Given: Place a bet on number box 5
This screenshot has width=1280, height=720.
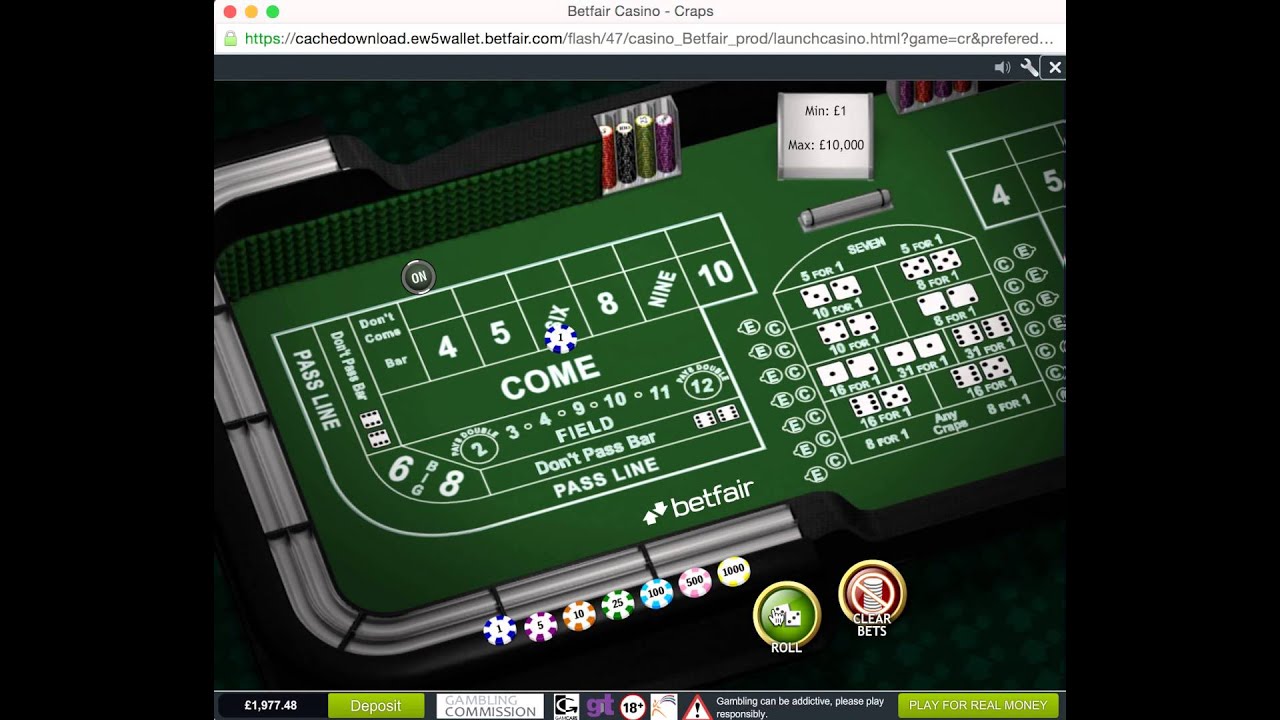Looking at the screenshot, I should pos(499,331).
